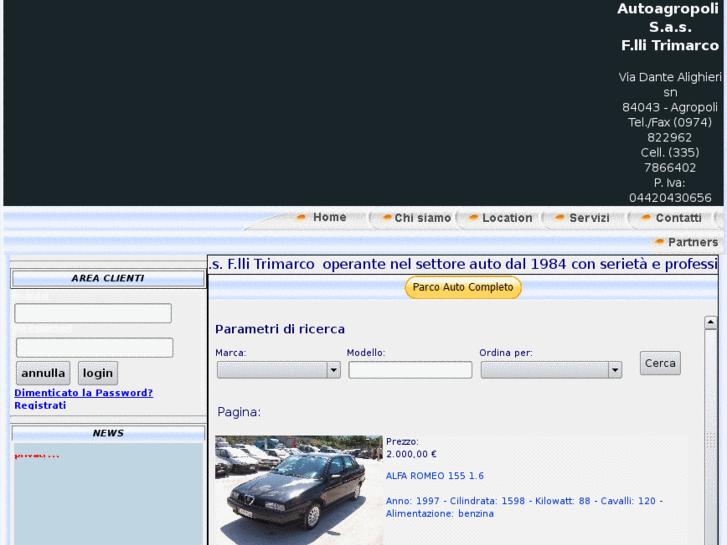Go to the Chi siamo page
Viewport: 727px width, 545px height.
pyautogui.click(x=422, y=218)
